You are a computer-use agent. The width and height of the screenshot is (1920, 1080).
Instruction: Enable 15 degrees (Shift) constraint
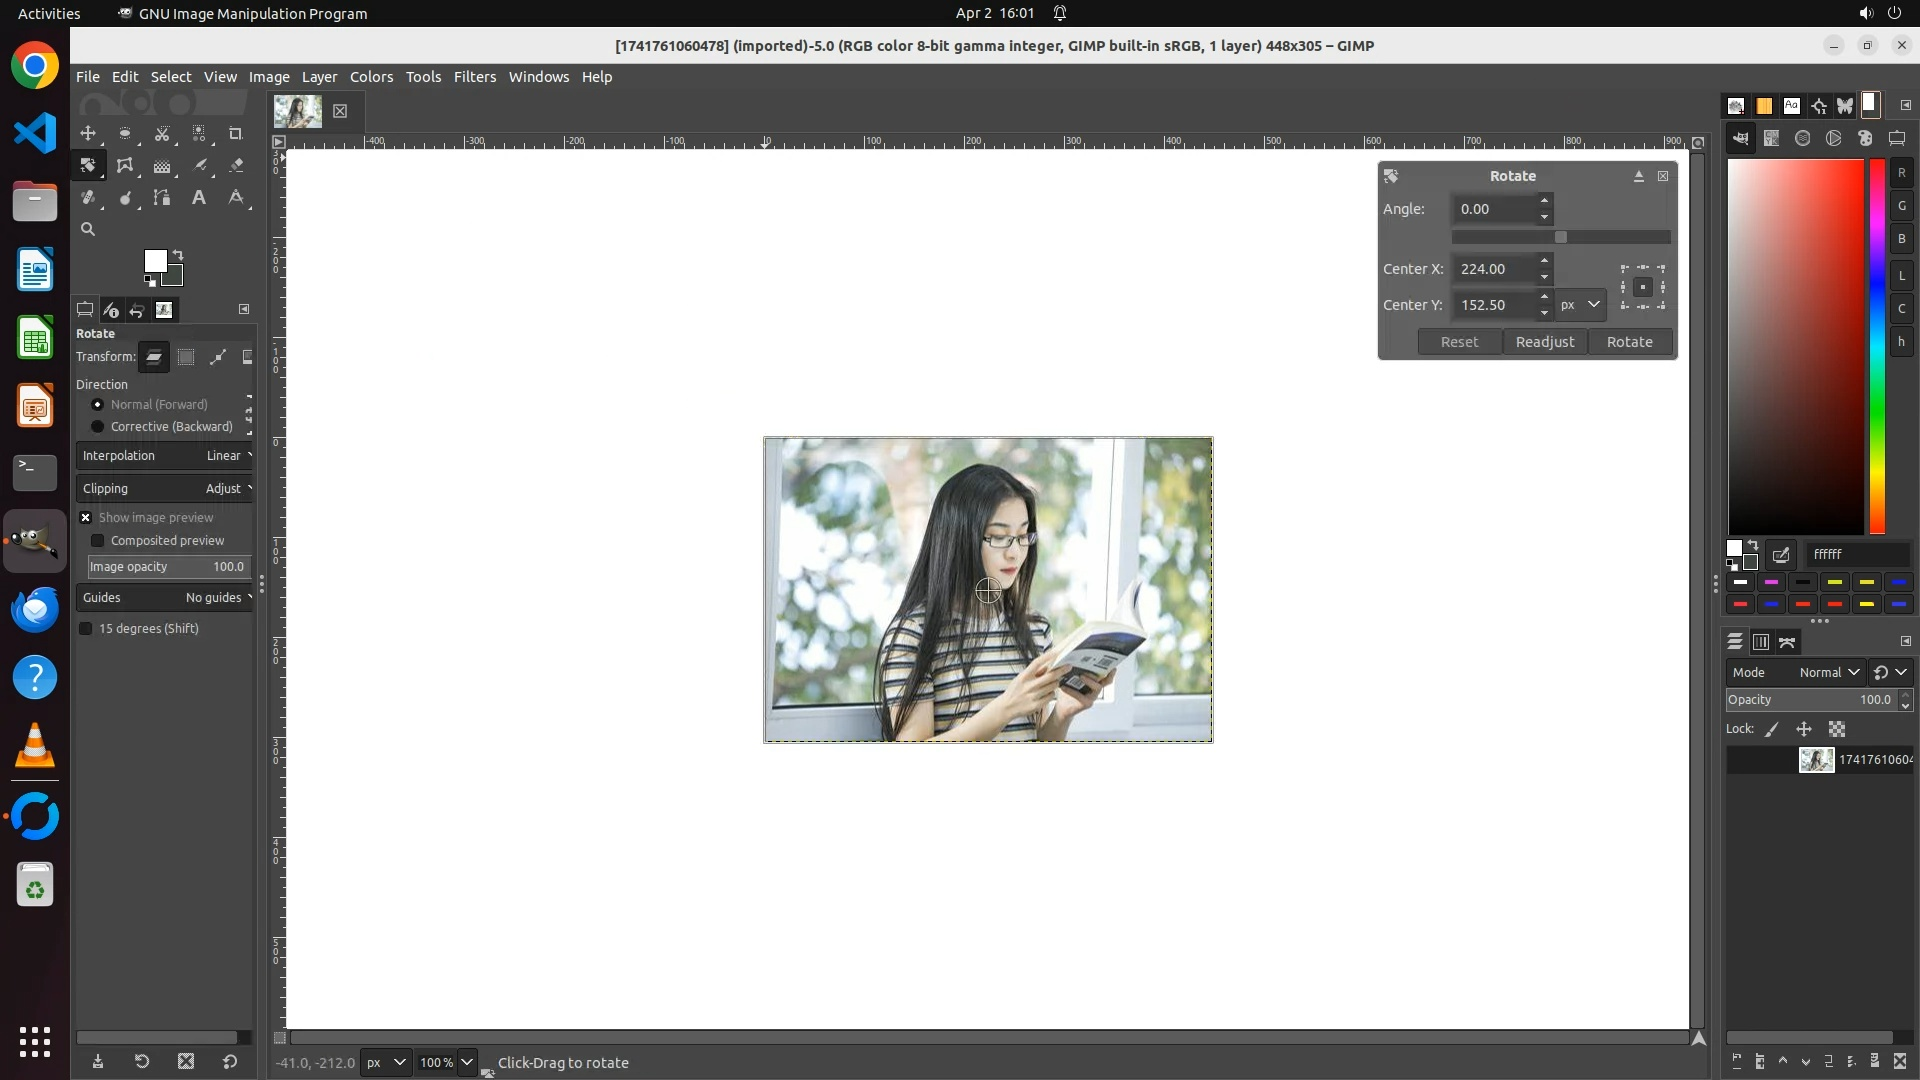click(86, 628)
